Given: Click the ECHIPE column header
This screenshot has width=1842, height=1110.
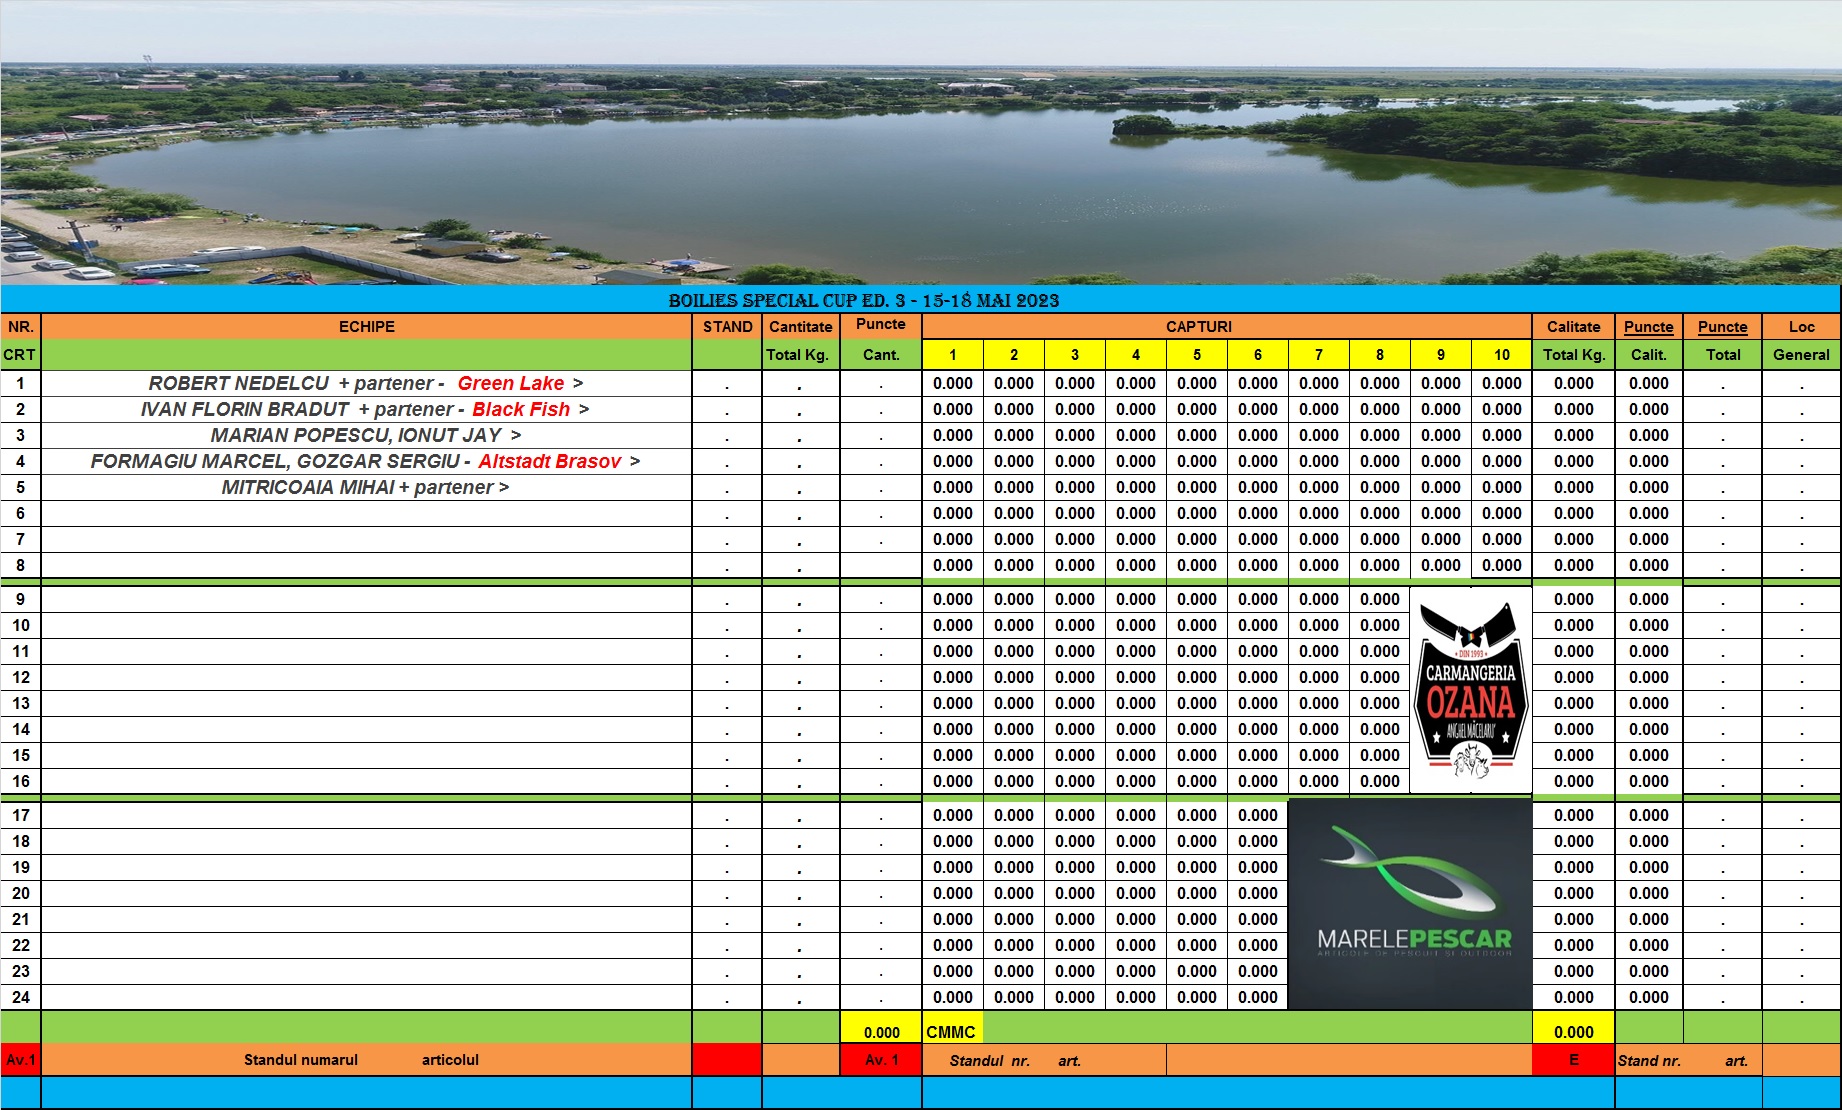Looking at the screenshot, I should point(367,327).
